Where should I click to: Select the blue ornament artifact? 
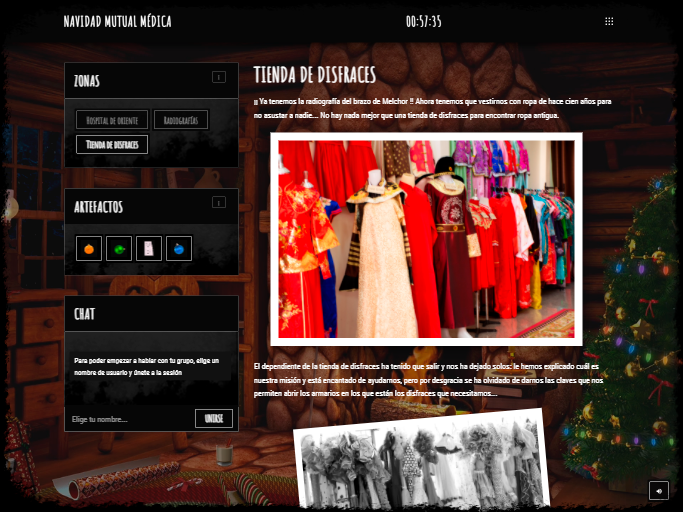(x=178, y=248)
